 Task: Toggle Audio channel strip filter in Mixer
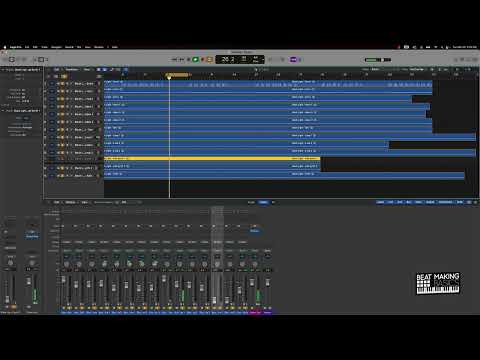380,202
